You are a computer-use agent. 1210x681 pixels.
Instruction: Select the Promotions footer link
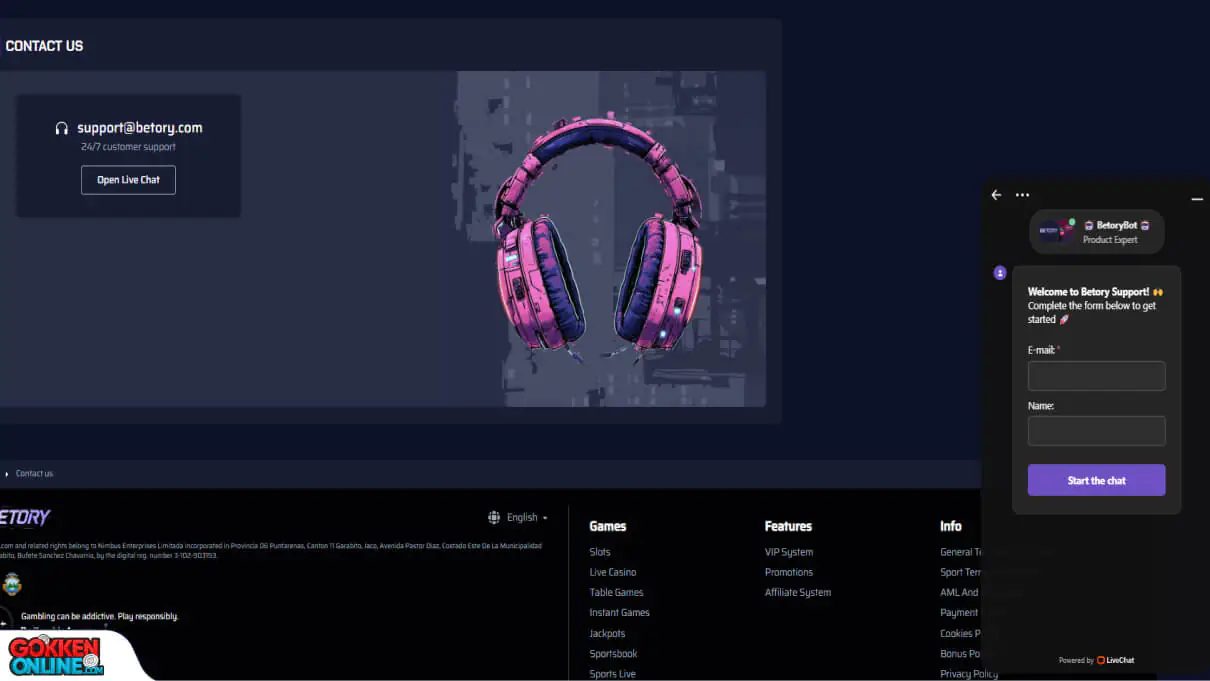(x=789, y=572)
